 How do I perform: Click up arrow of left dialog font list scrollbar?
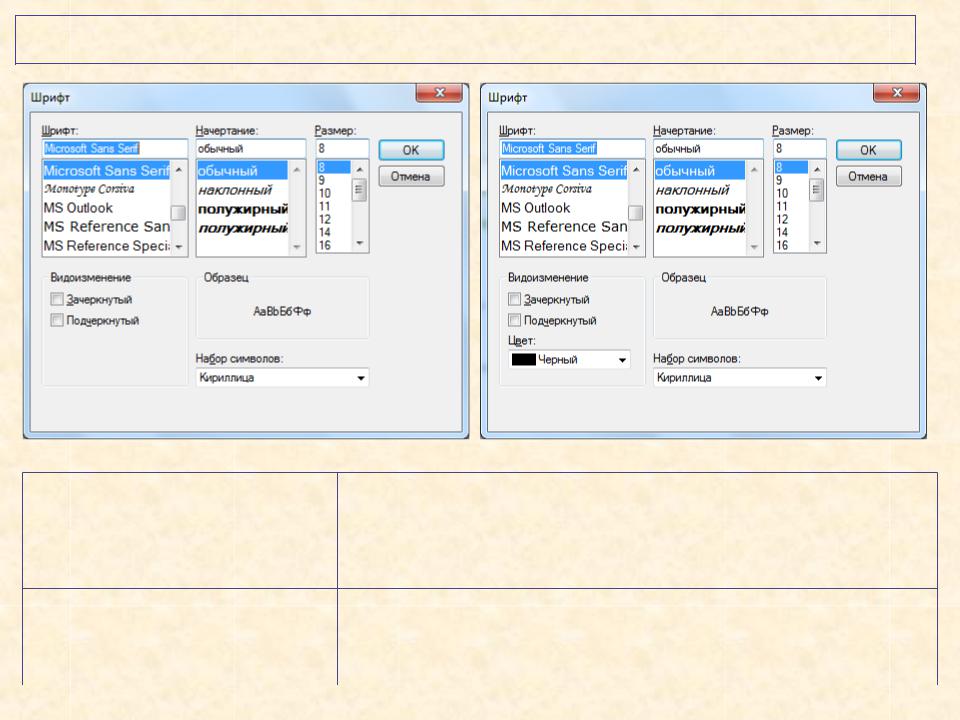[x=179, y=169]
